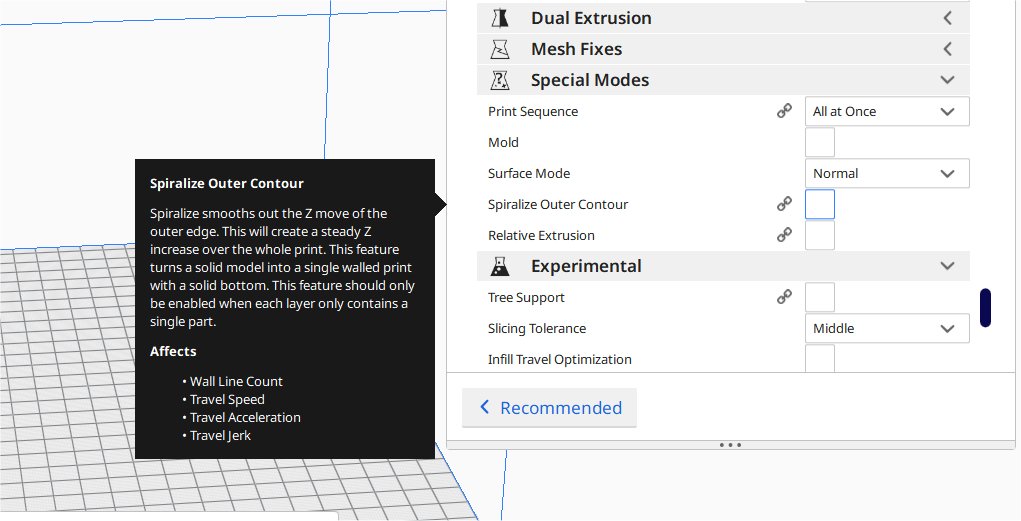
Task: Click the three-dot panel resize handle
Action: (x=730, y=445)
